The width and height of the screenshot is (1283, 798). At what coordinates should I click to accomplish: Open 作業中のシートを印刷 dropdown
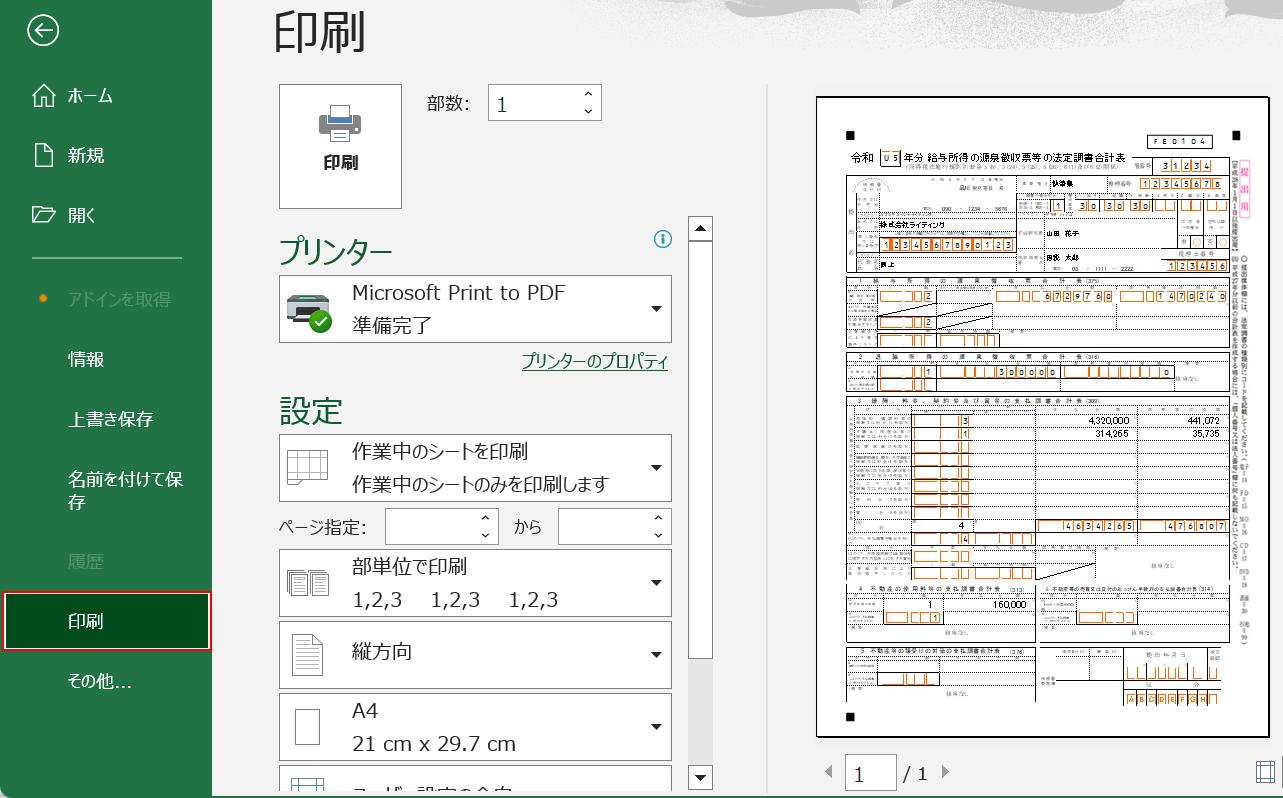pyautogui.click(x=475, y=468)
